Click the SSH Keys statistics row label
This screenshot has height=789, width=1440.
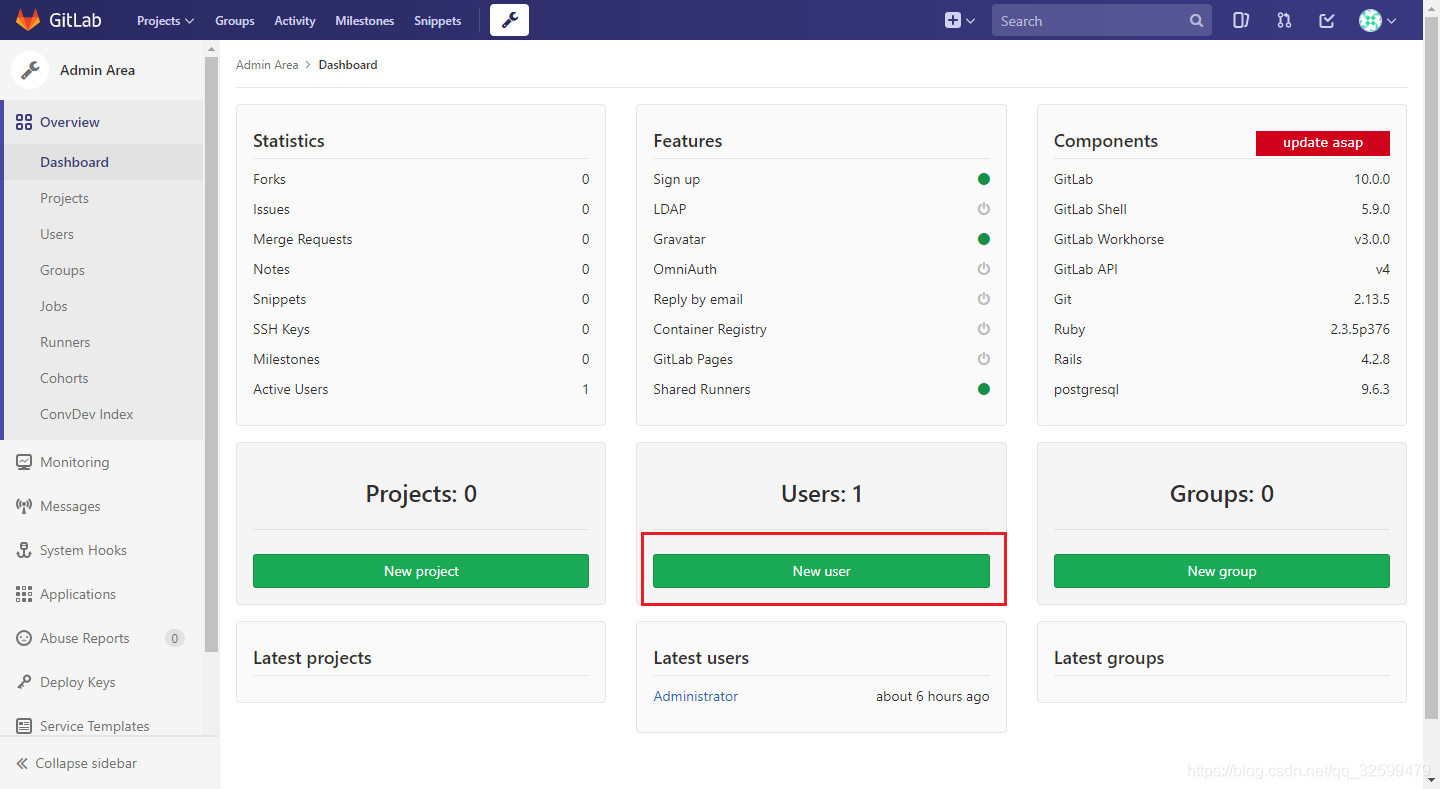click(281, 329)
